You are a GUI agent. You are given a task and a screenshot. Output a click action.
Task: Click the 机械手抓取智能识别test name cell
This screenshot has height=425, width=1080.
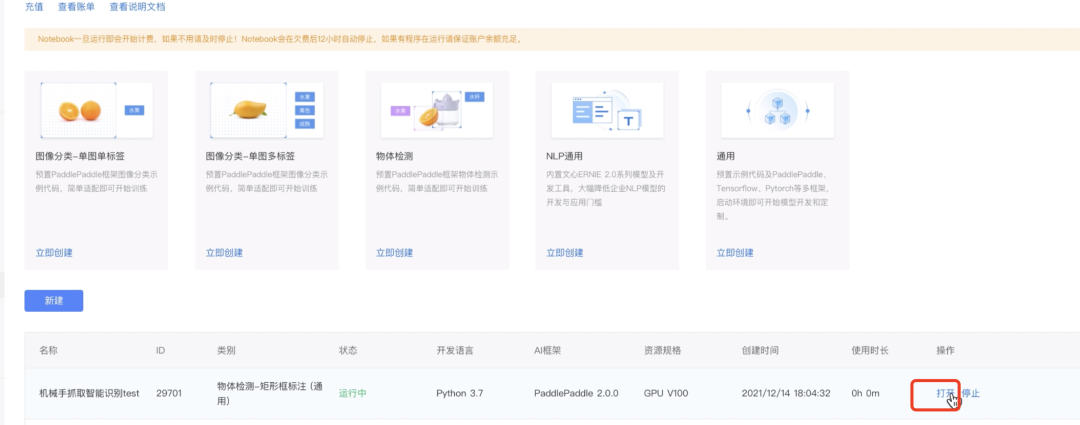click(90, 393)
